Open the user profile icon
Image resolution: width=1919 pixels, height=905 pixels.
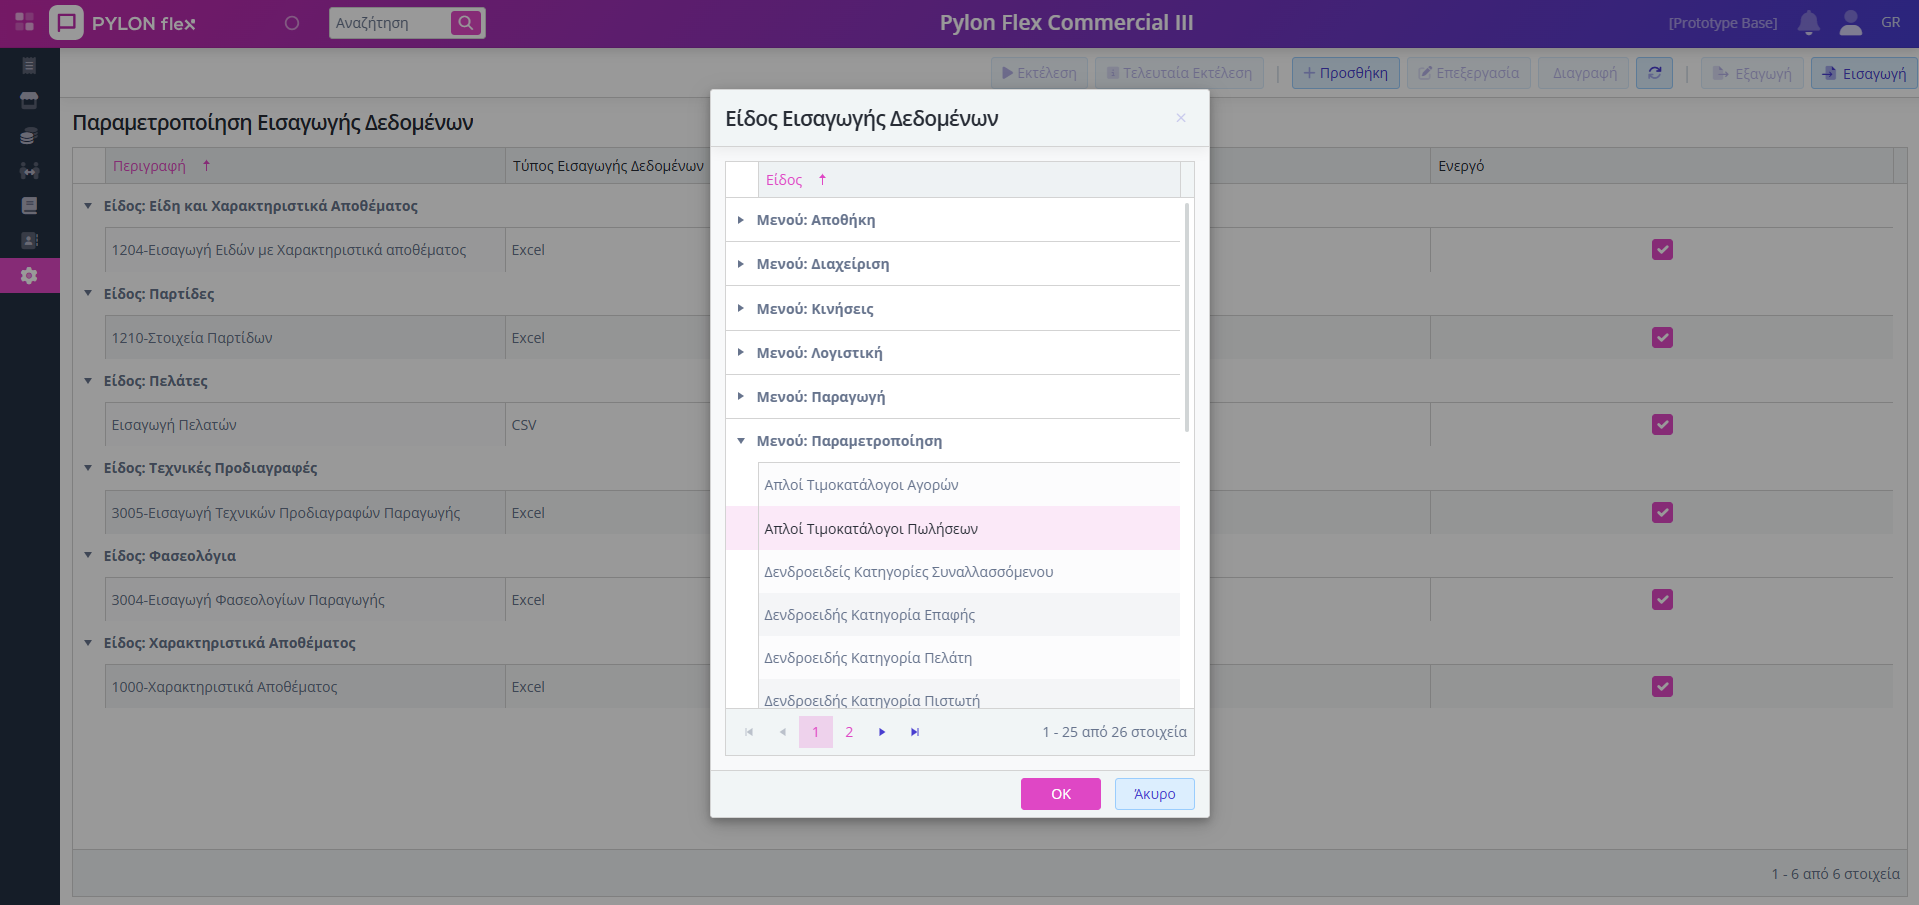(1850, 23)
